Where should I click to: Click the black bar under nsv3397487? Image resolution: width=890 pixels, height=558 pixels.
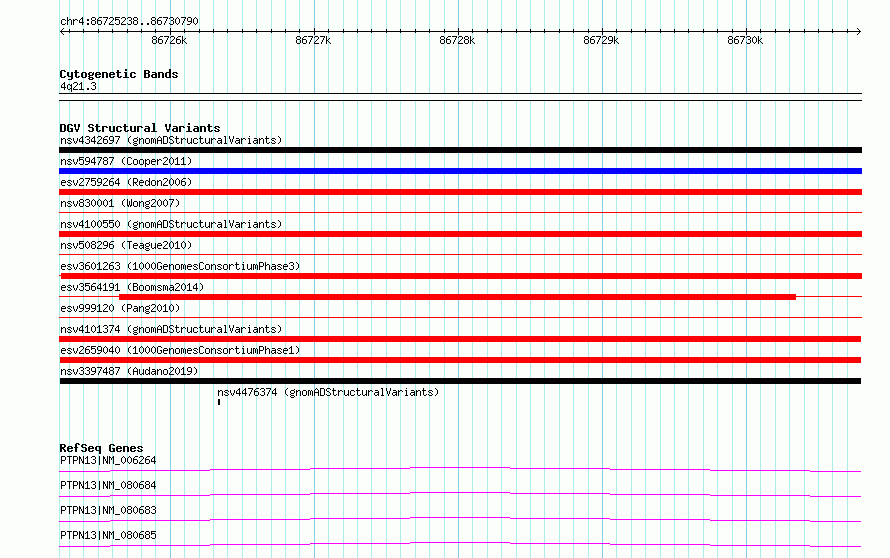click(460, 381)
